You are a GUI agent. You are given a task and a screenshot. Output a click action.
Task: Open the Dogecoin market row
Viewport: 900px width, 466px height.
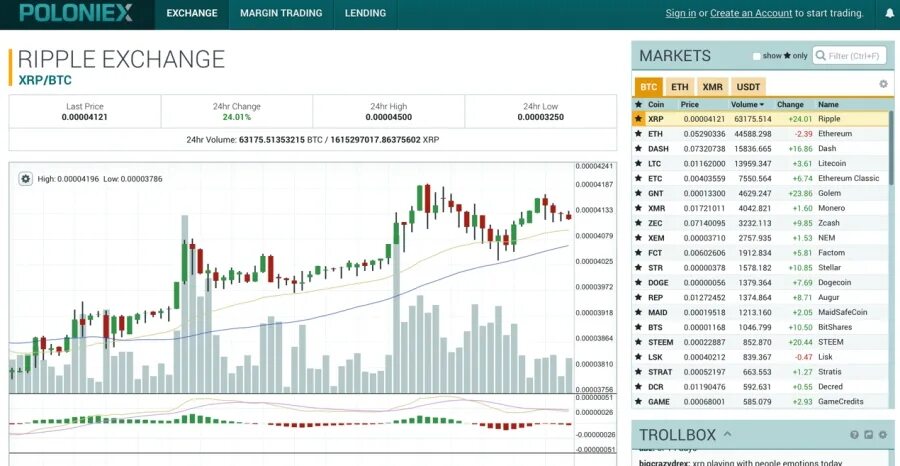point(760,283)
